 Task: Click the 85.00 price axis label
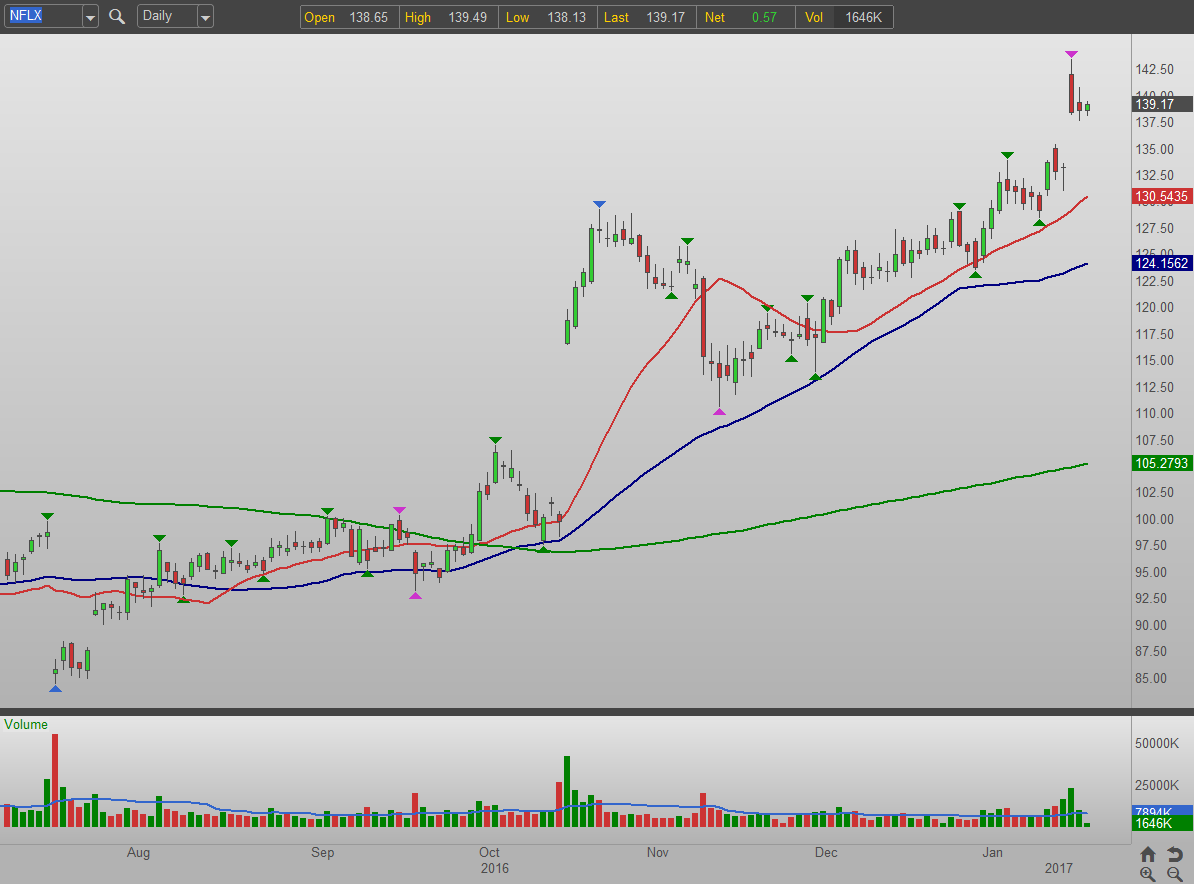point(1151,678)
